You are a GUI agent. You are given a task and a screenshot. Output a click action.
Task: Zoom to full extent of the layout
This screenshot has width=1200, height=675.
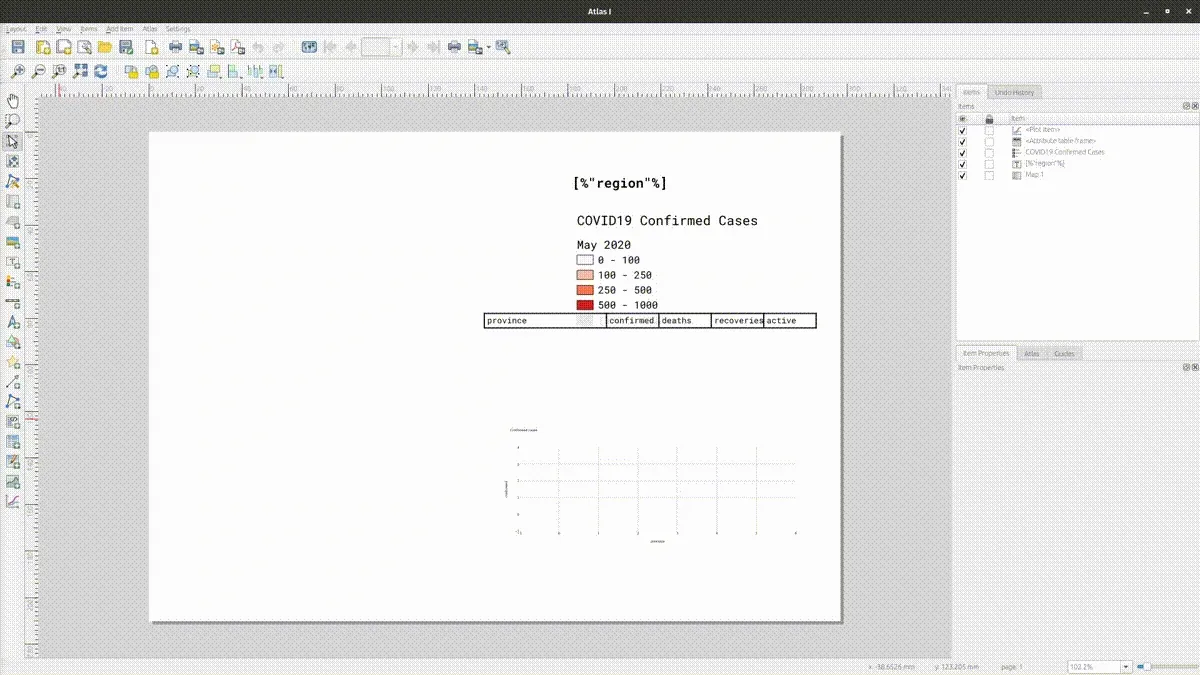pyautogui.click(x=78, y=71)
